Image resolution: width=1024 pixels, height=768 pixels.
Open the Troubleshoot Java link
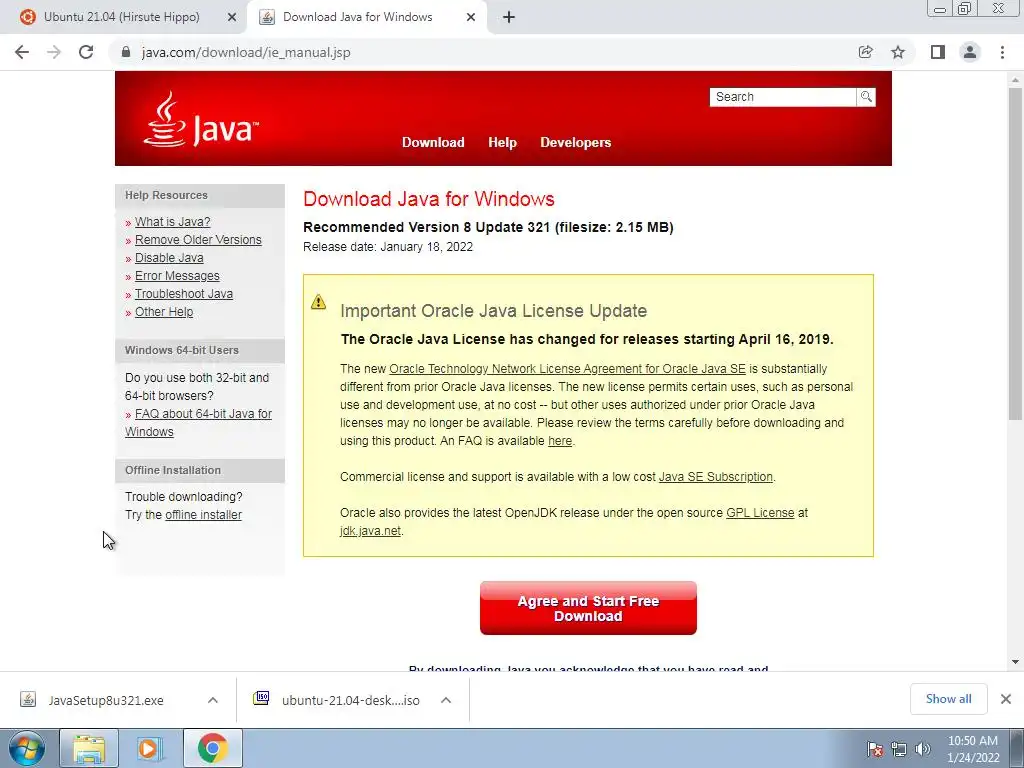point(184,294)
